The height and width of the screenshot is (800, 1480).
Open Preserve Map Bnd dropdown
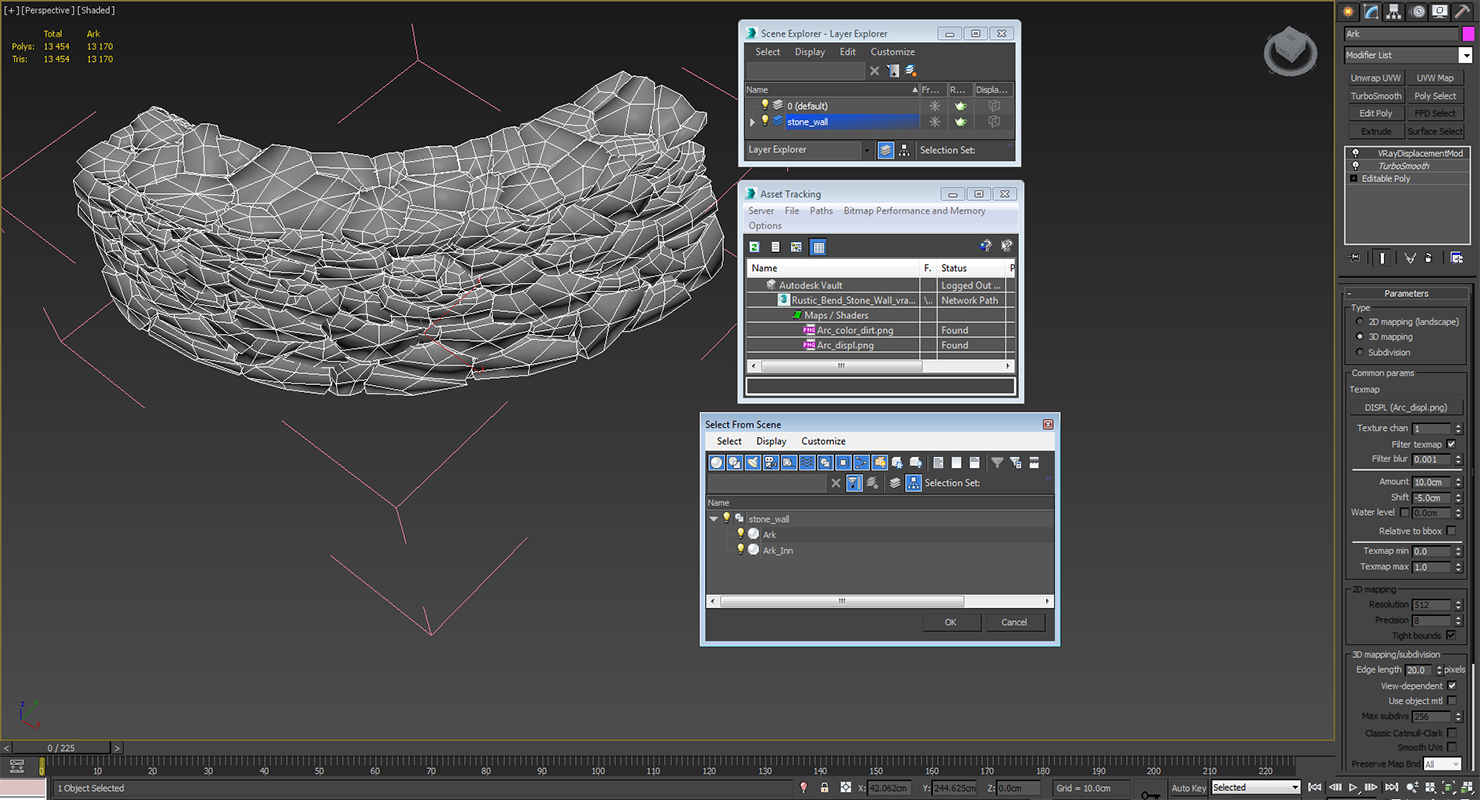pos(1442,765)
